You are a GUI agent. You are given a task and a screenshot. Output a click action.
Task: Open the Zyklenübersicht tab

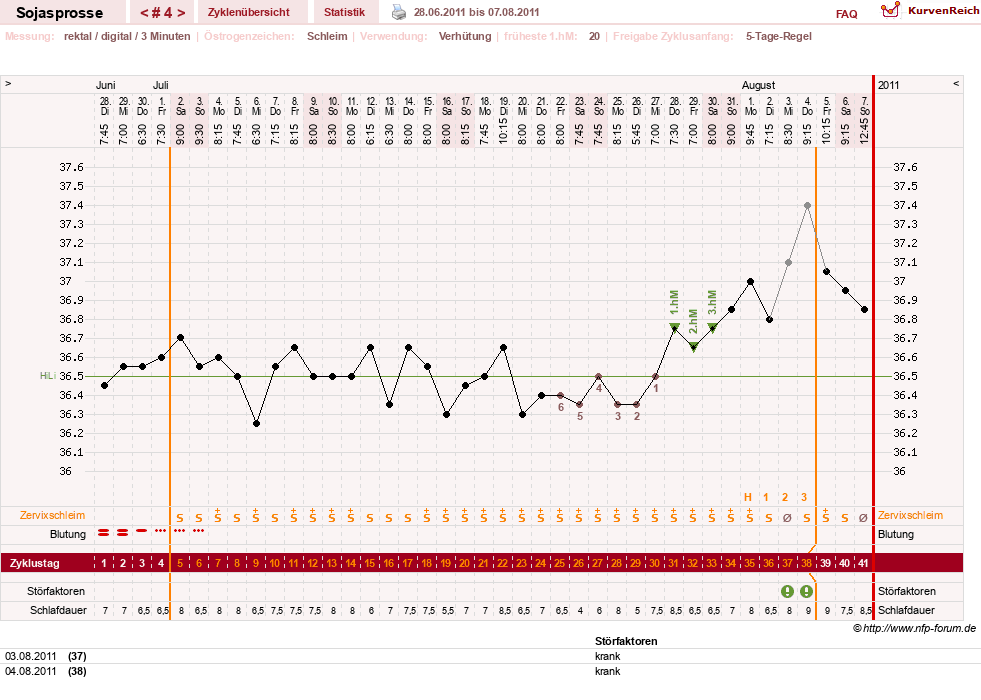pos(249,13)
